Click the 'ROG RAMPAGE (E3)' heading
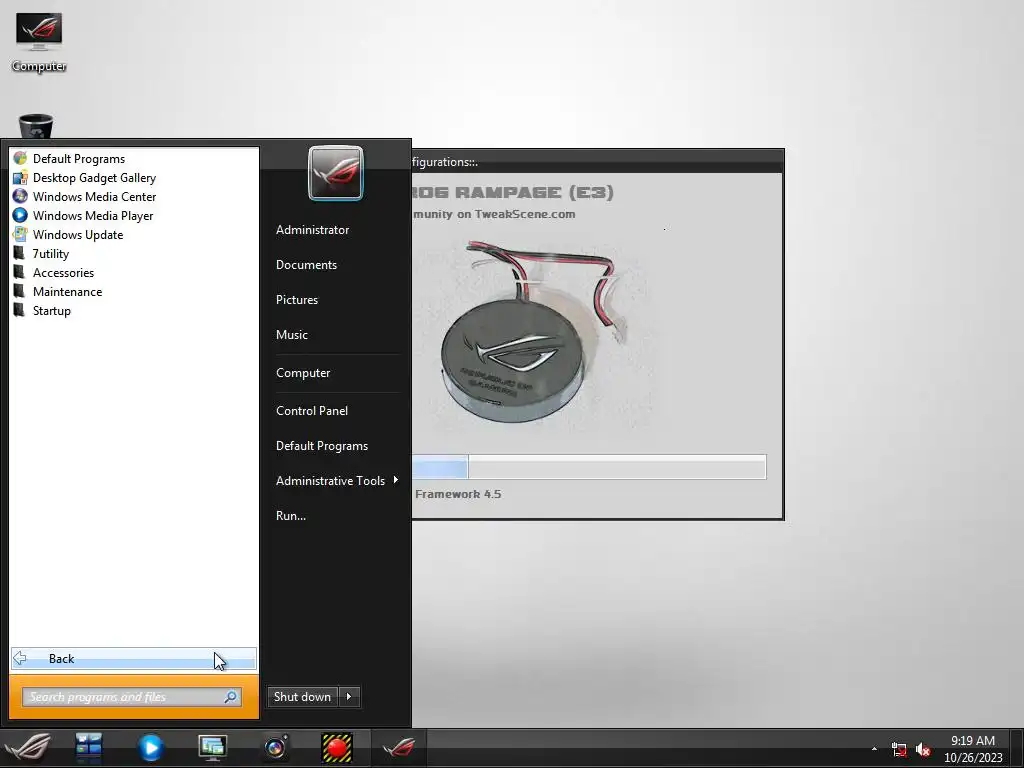 point(513,192)
